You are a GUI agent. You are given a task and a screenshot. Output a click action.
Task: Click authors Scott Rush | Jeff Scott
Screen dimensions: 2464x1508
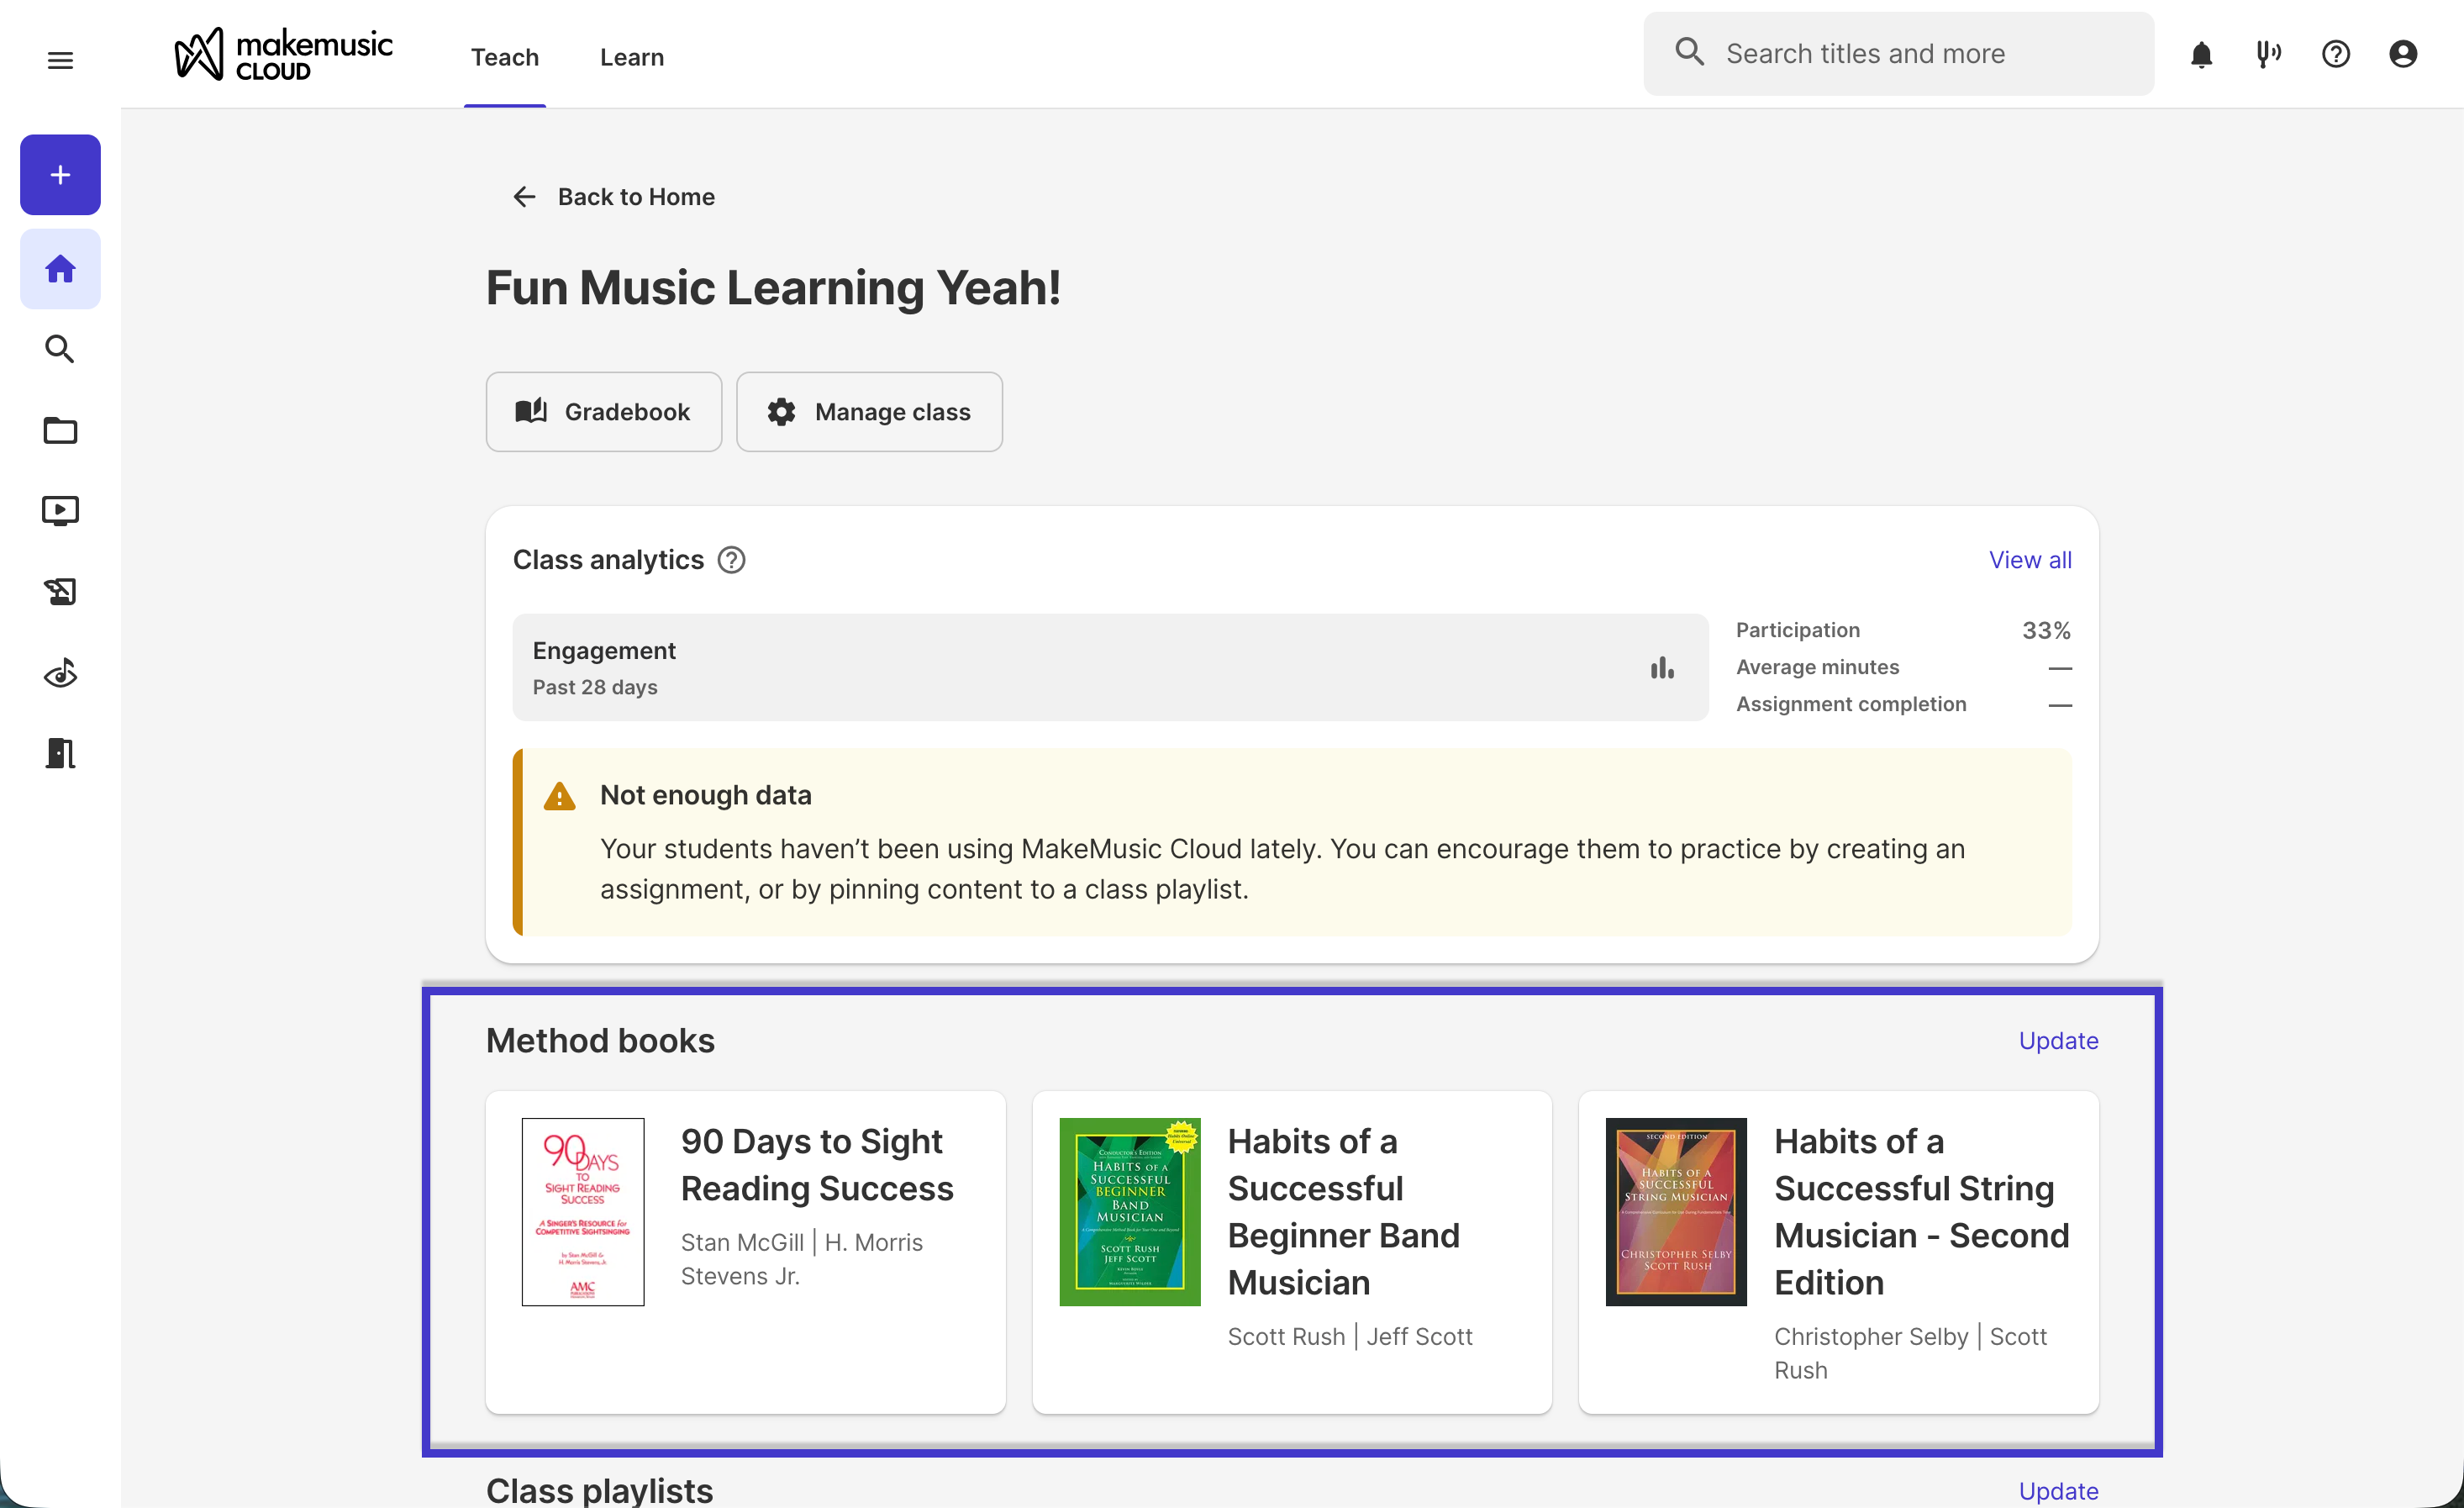point(1350,1337)
